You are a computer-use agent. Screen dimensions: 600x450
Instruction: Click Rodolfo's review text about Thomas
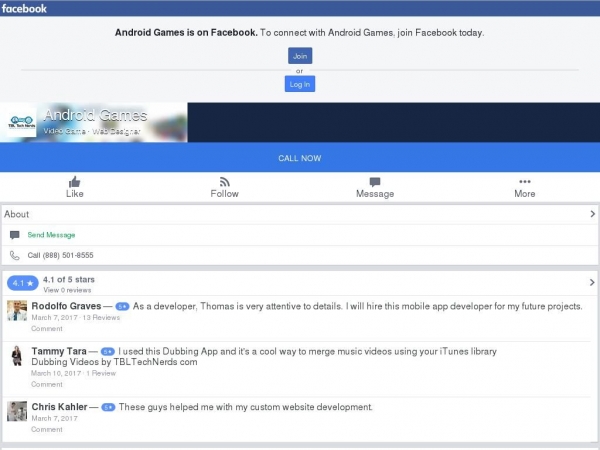pyautogui.click(x=357, y=307)
